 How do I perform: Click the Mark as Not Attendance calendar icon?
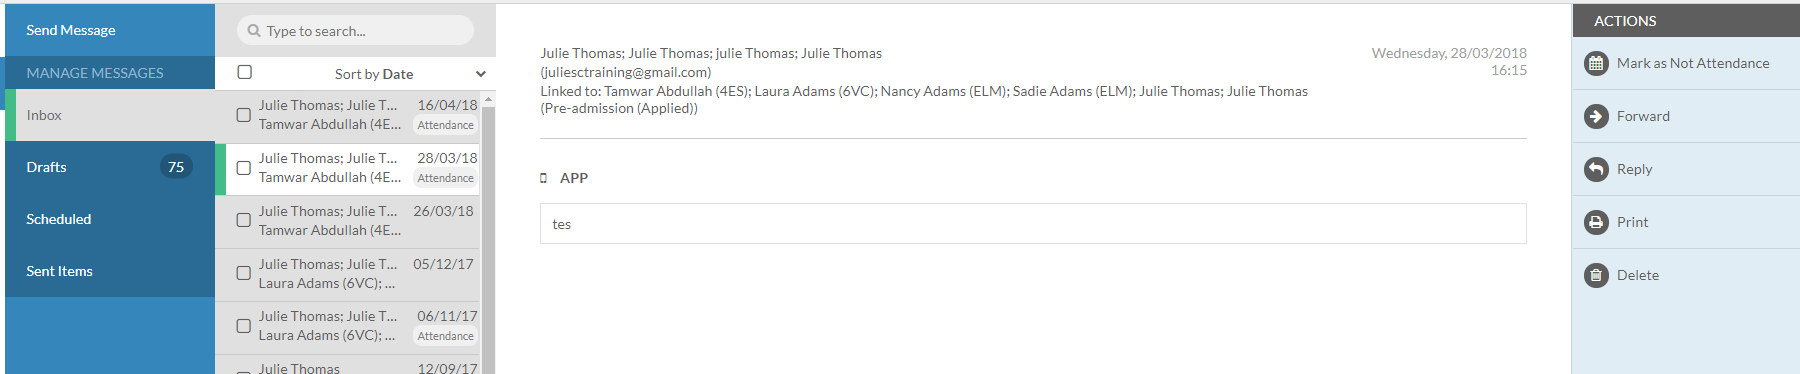point(1596,63)
